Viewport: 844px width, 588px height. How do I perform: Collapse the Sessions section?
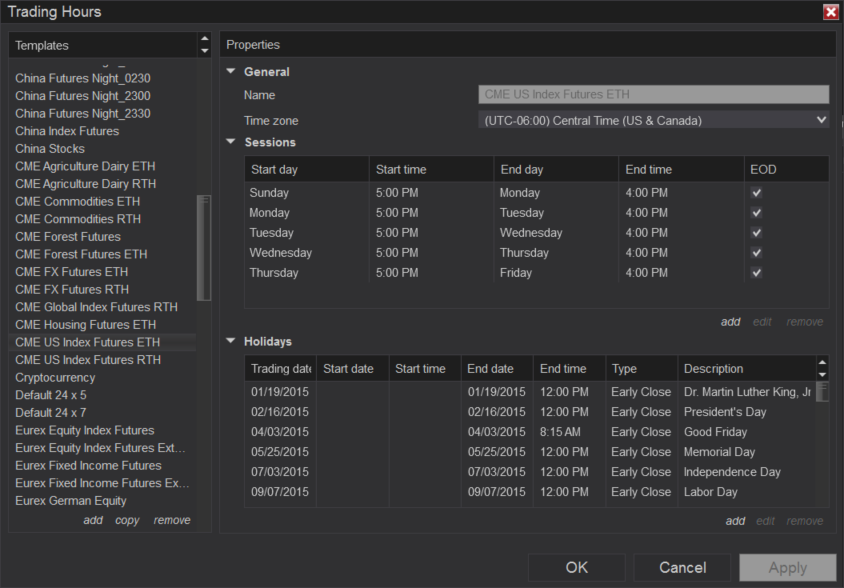(x=231, y=140)
